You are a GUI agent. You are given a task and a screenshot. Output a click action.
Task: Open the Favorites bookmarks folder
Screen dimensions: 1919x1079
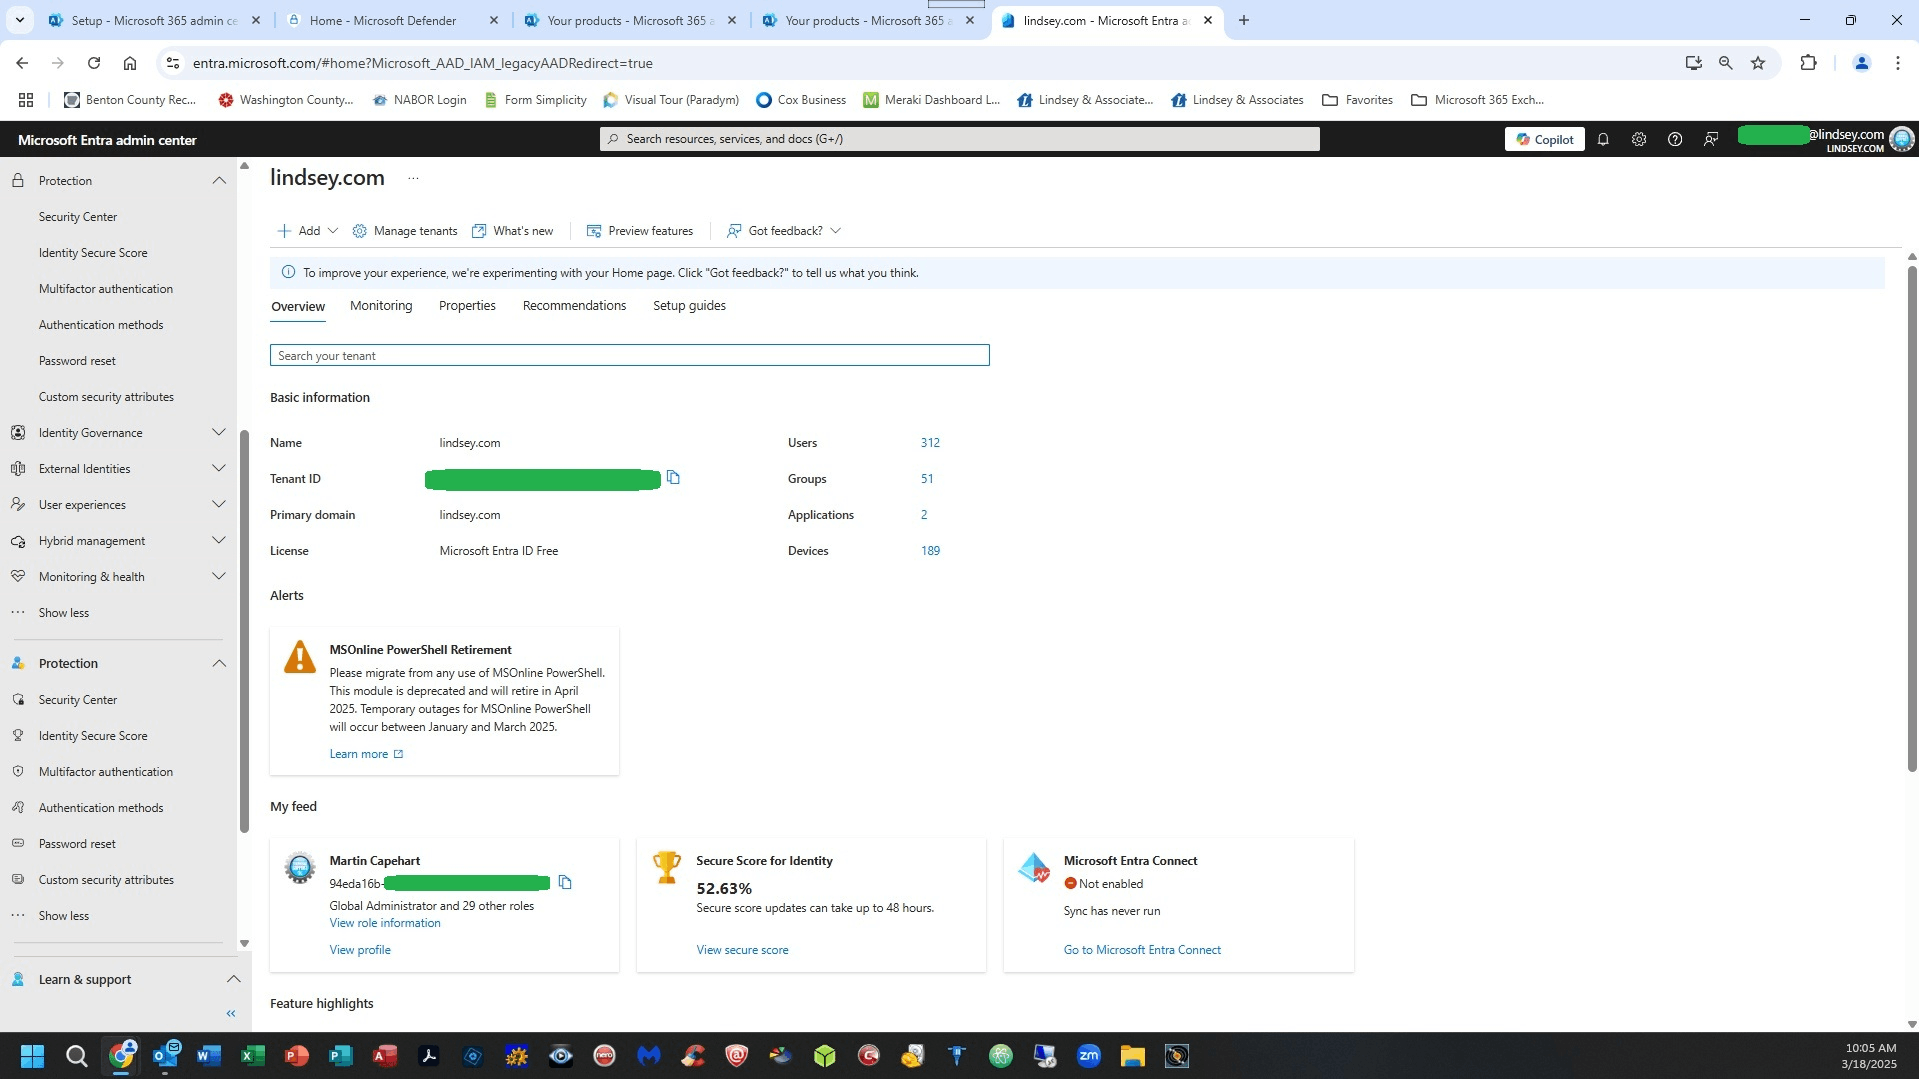pos(1357,100)
